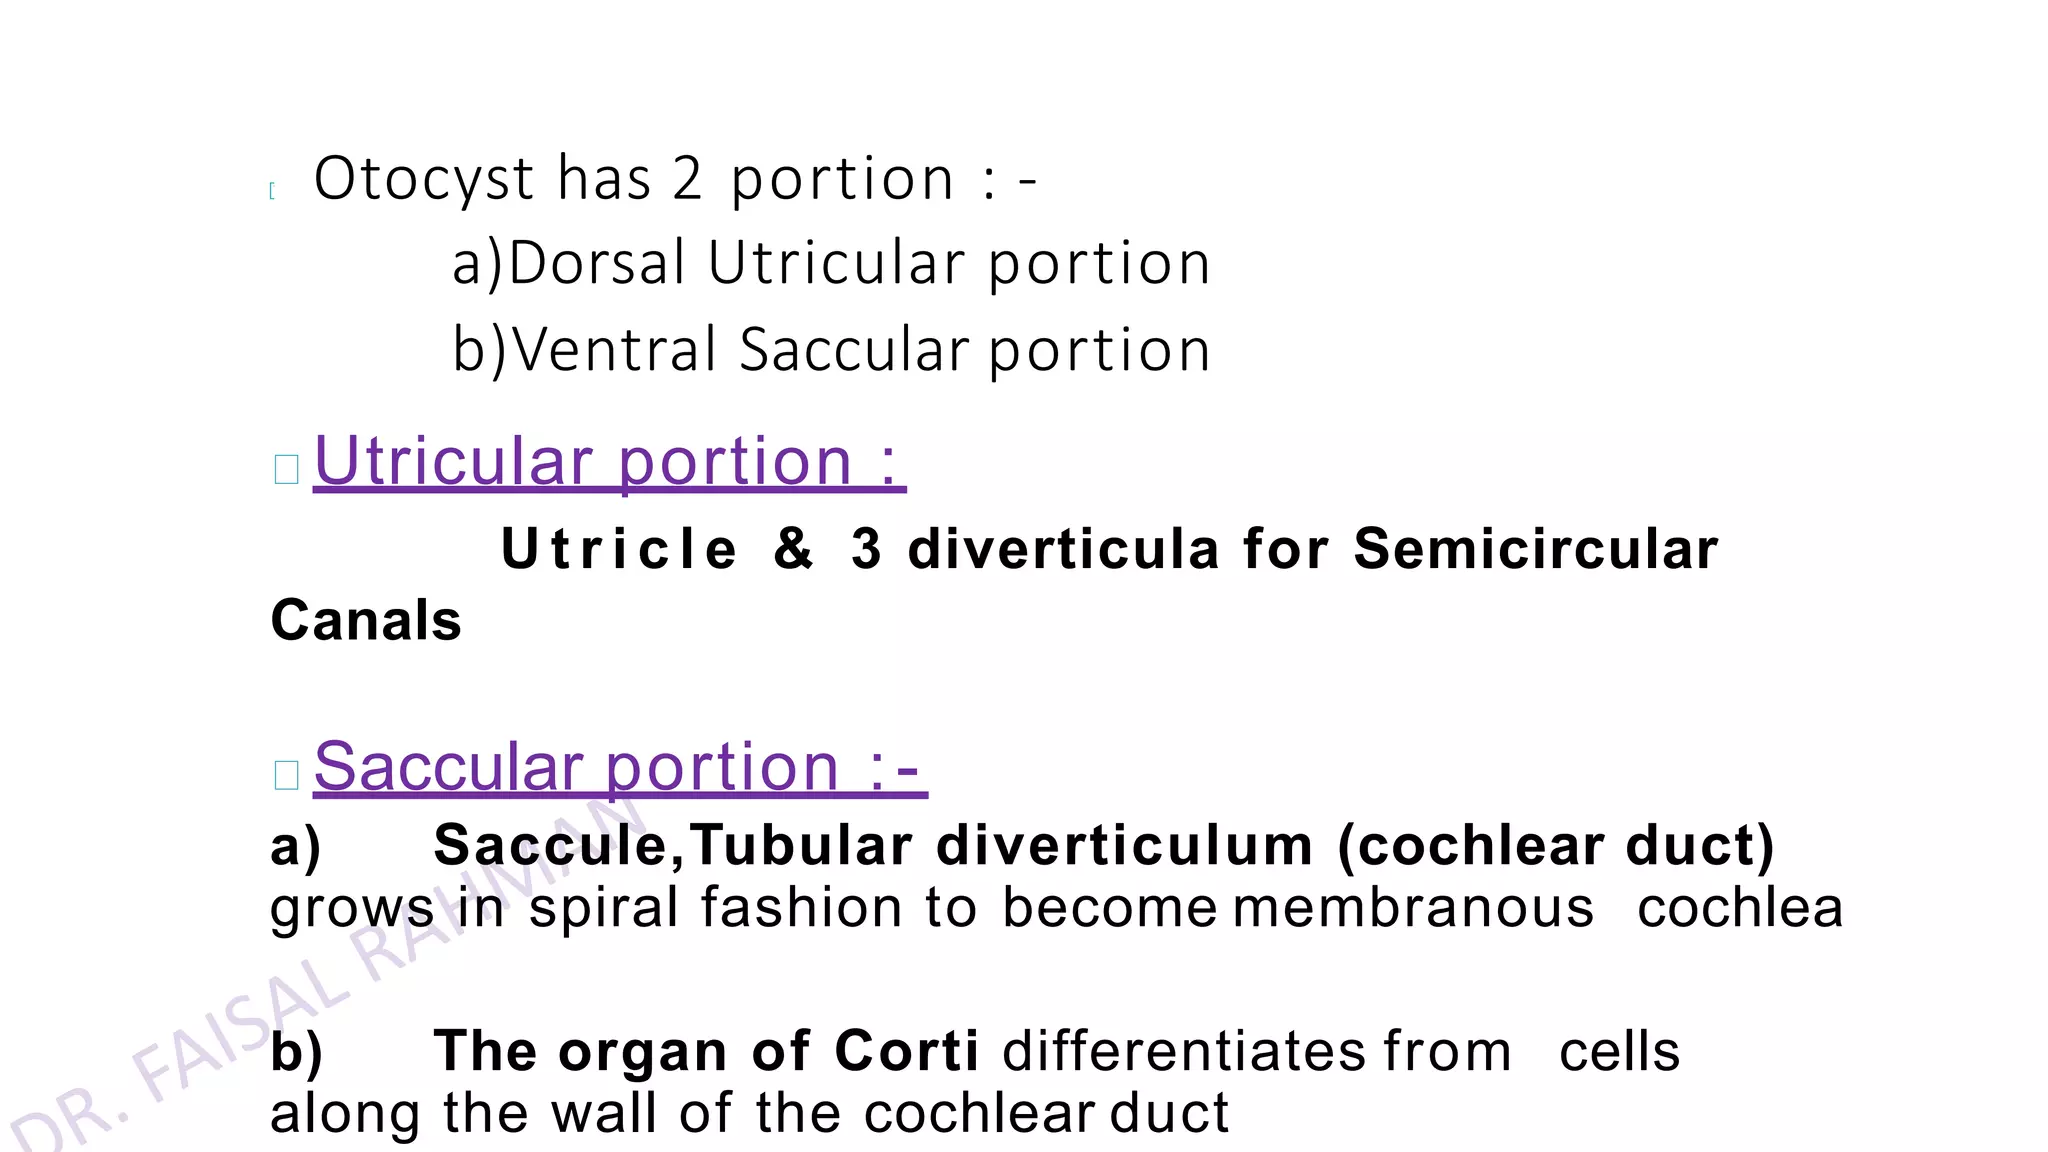Click the bold 'Saccule,Tubular diverticulum' text
Image resolution: width=2048 pixels, height=1152 pixels.
873,846
